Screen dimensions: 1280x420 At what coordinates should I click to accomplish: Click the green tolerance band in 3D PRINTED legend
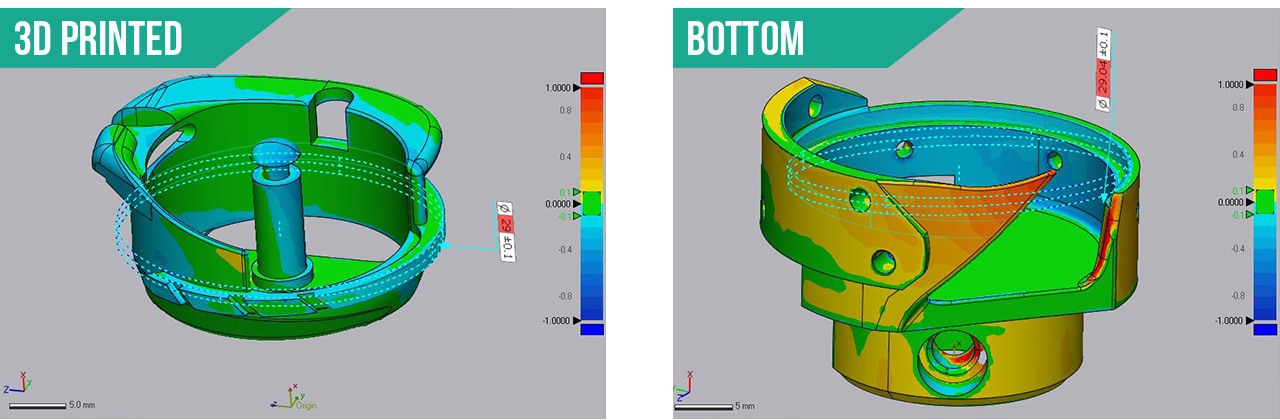pyautogui.click(x=592, y=203)
